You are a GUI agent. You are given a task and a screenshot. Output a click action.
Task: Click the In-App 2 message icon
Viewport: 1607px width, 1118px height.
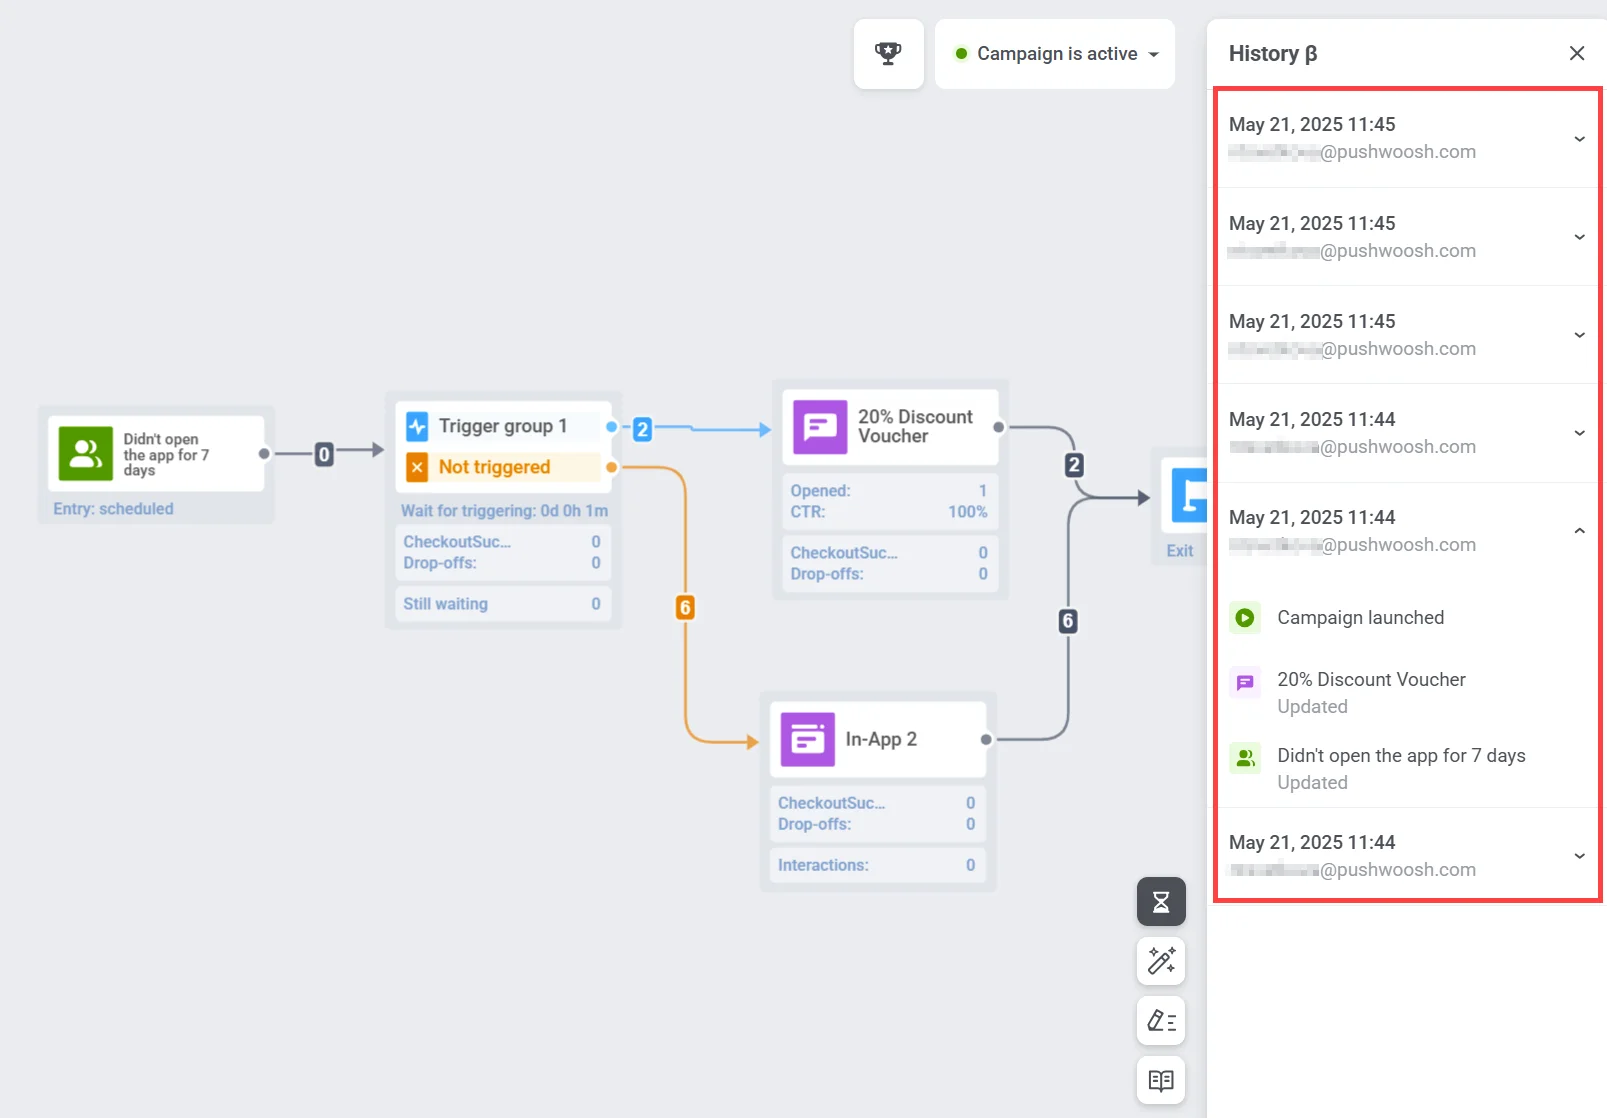point(807,740)
